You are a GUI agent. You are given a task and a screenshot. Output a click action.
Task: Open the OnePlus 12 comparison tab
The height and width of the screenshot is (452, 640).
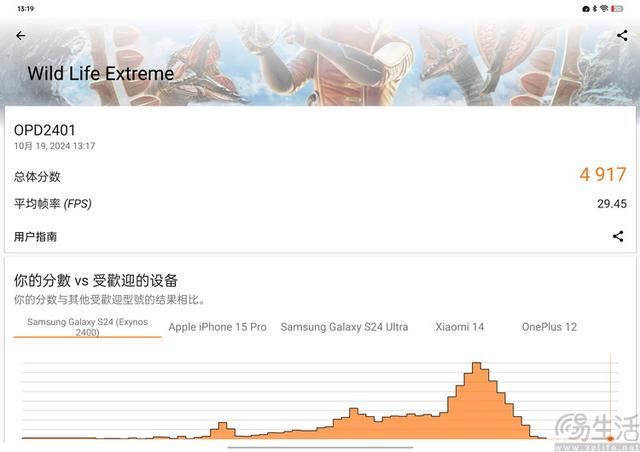point(549,327)
